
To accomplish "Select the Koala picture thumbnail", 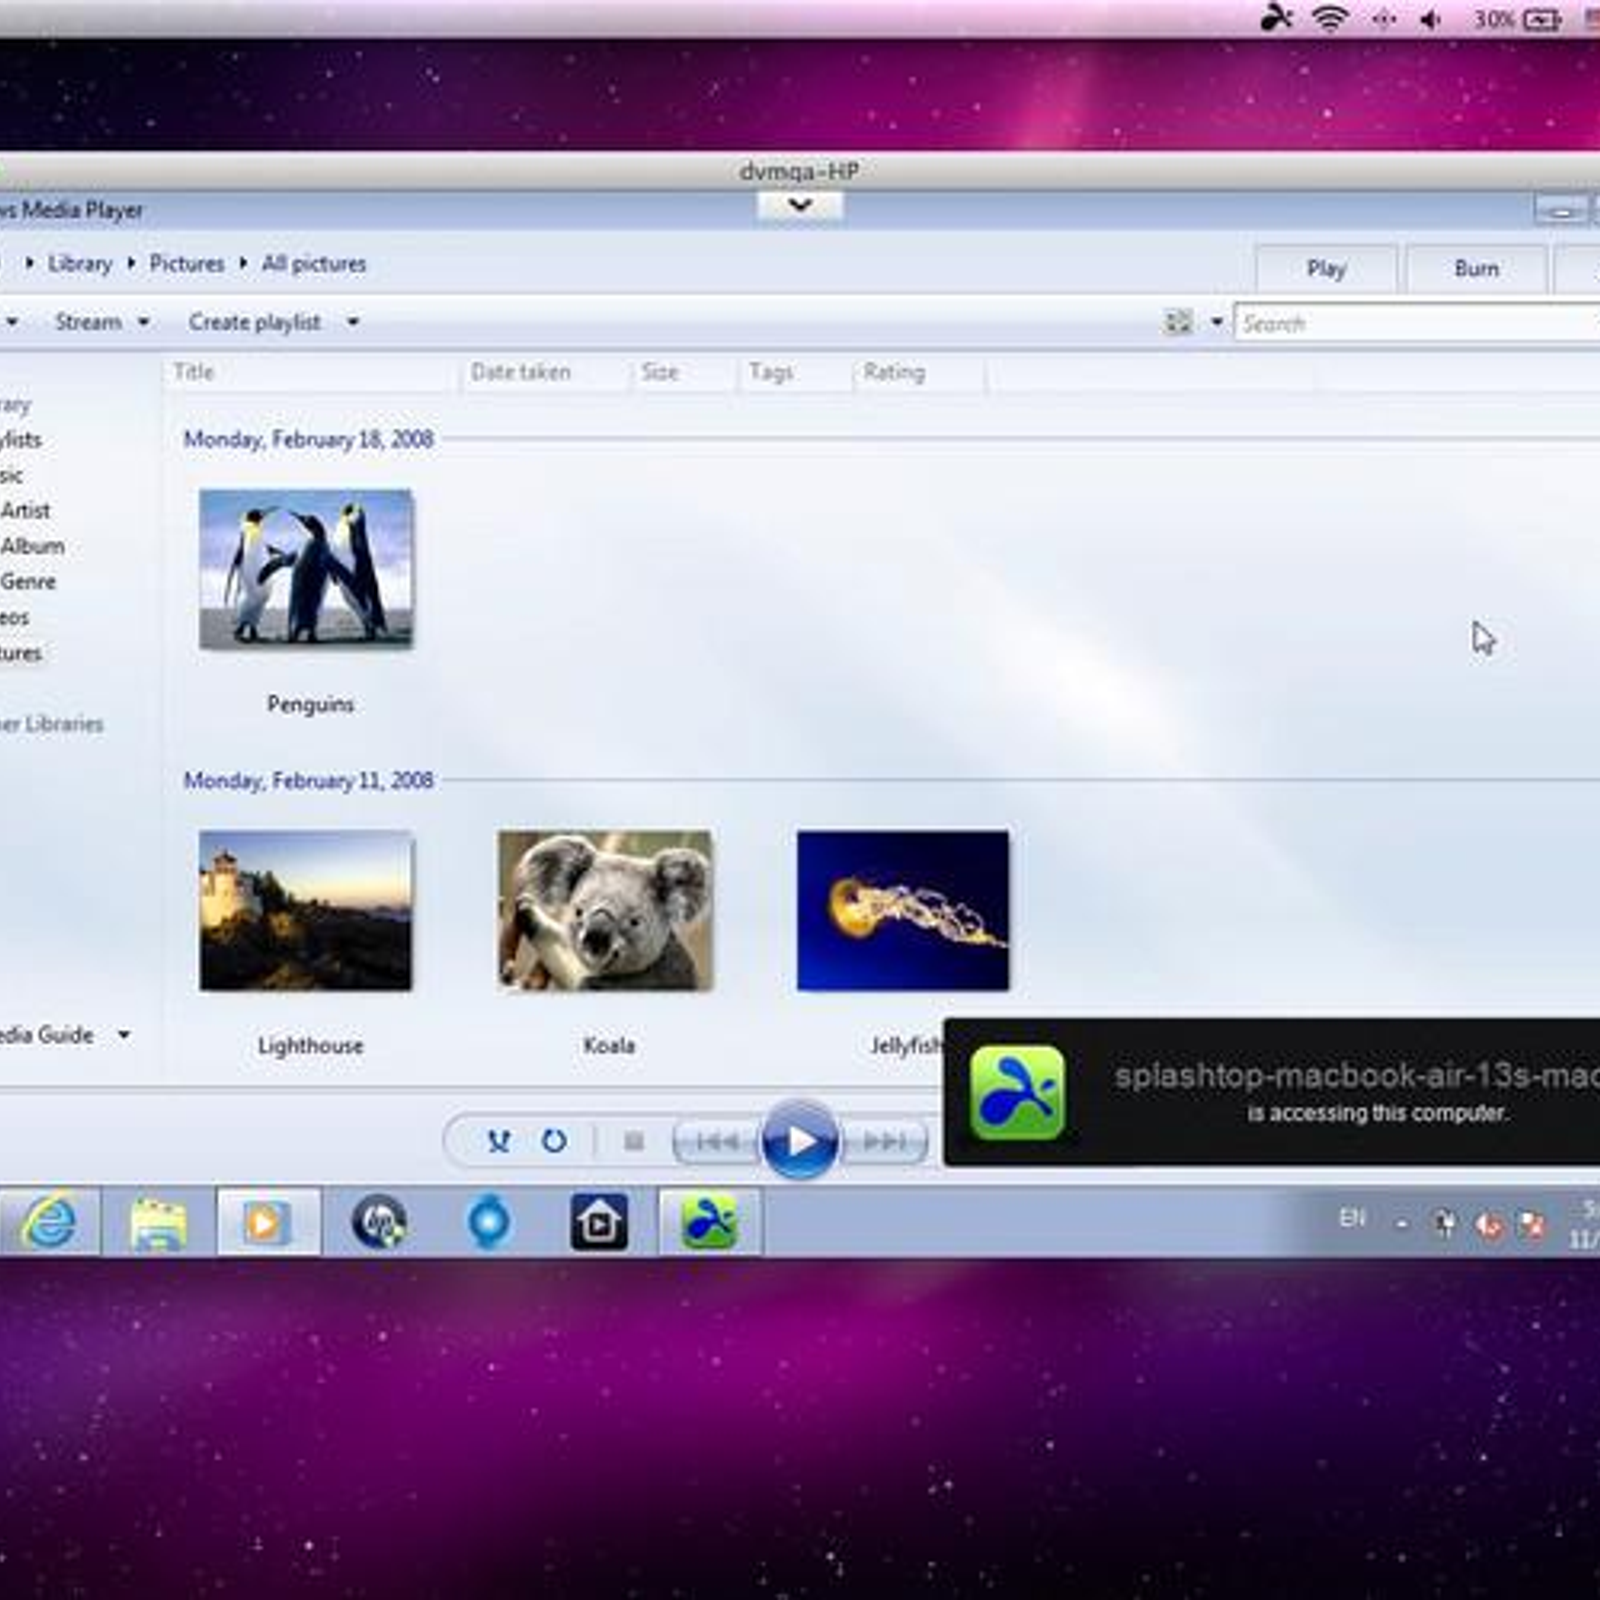I will point(605,910).
